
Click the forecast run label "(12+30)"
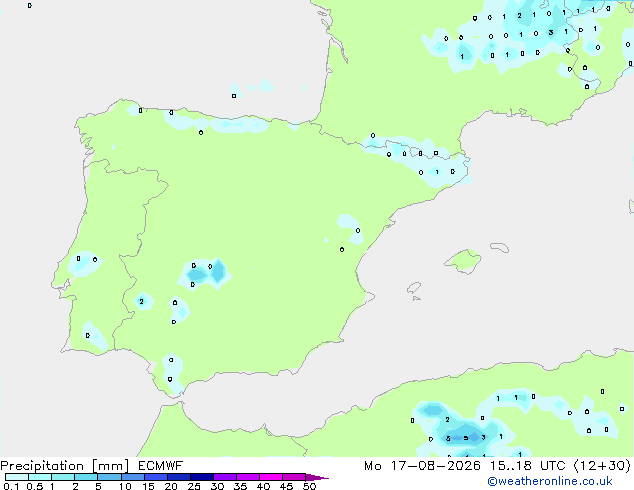point(602,466)
